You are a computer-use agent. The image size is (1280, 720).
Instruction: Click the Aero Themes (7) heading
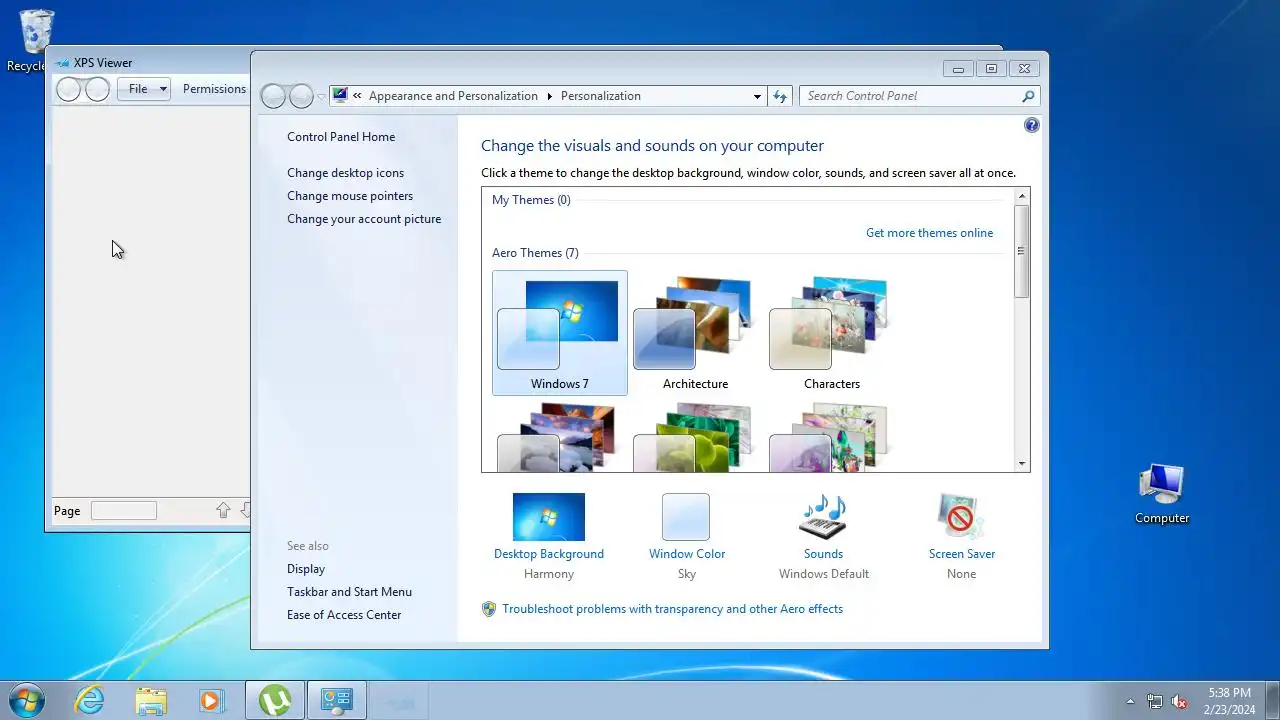[x=535, y=253]
